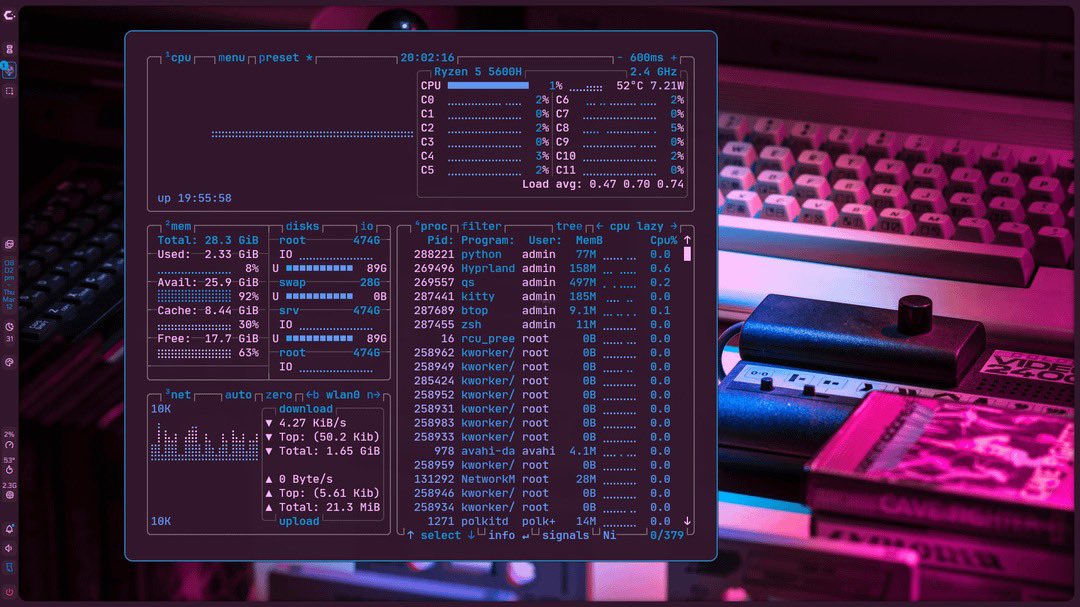1080x607 pixels.
Task: Select the Hyprland process row
Action: 542,268
